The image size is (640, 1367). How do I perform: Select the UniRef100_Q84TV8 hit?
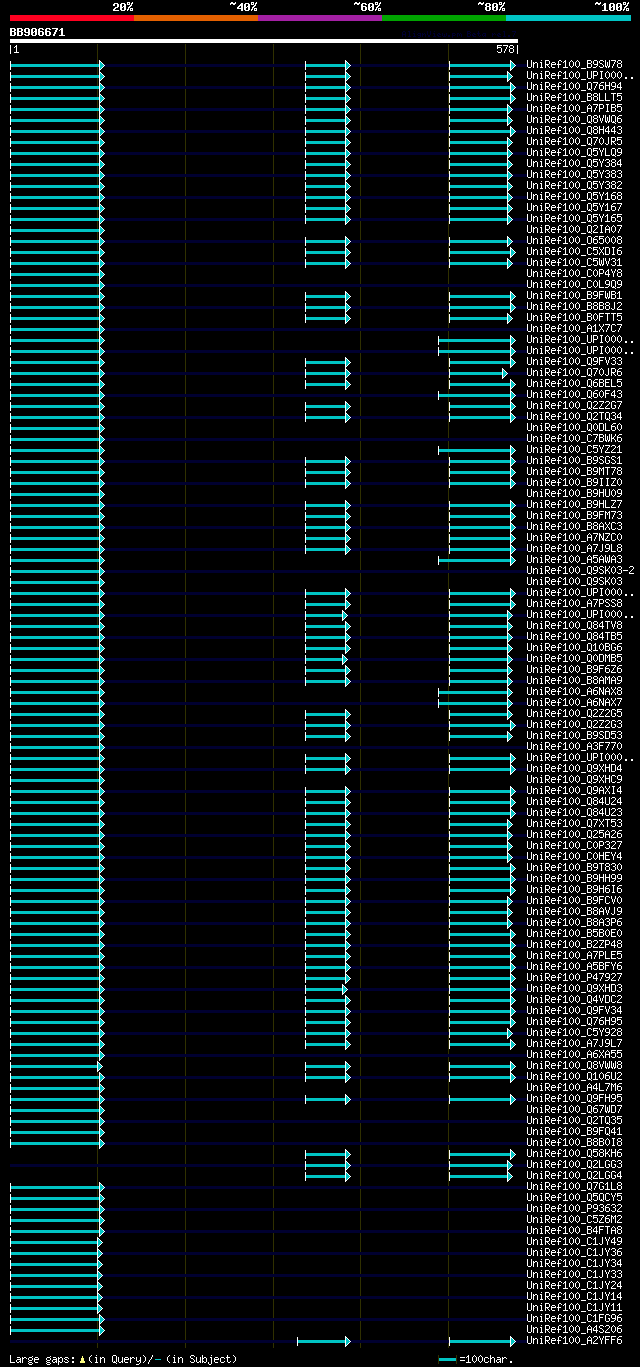coord(574,626)
